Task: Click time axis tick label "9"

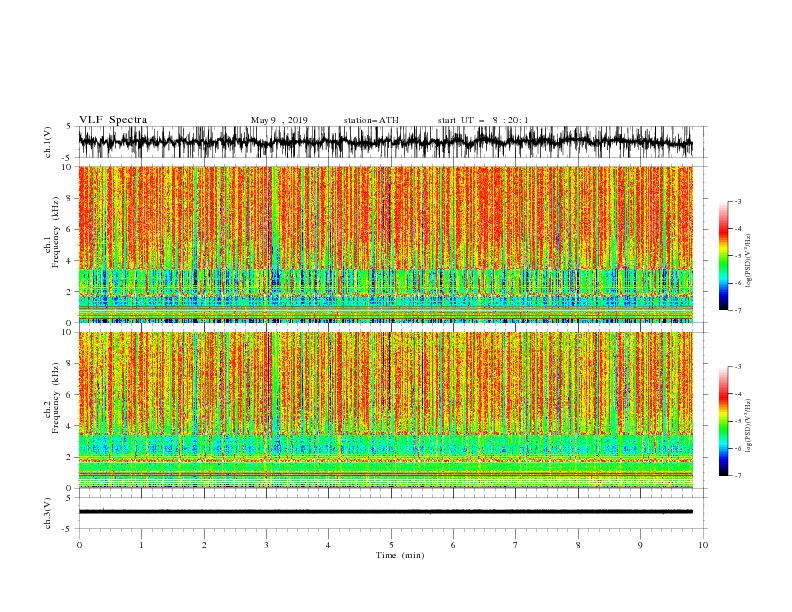Action: tap(640, 545)
